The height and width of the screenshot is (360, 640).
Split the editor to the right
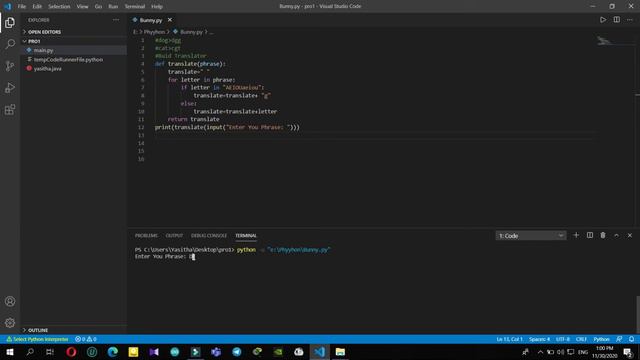coord(616,20)
